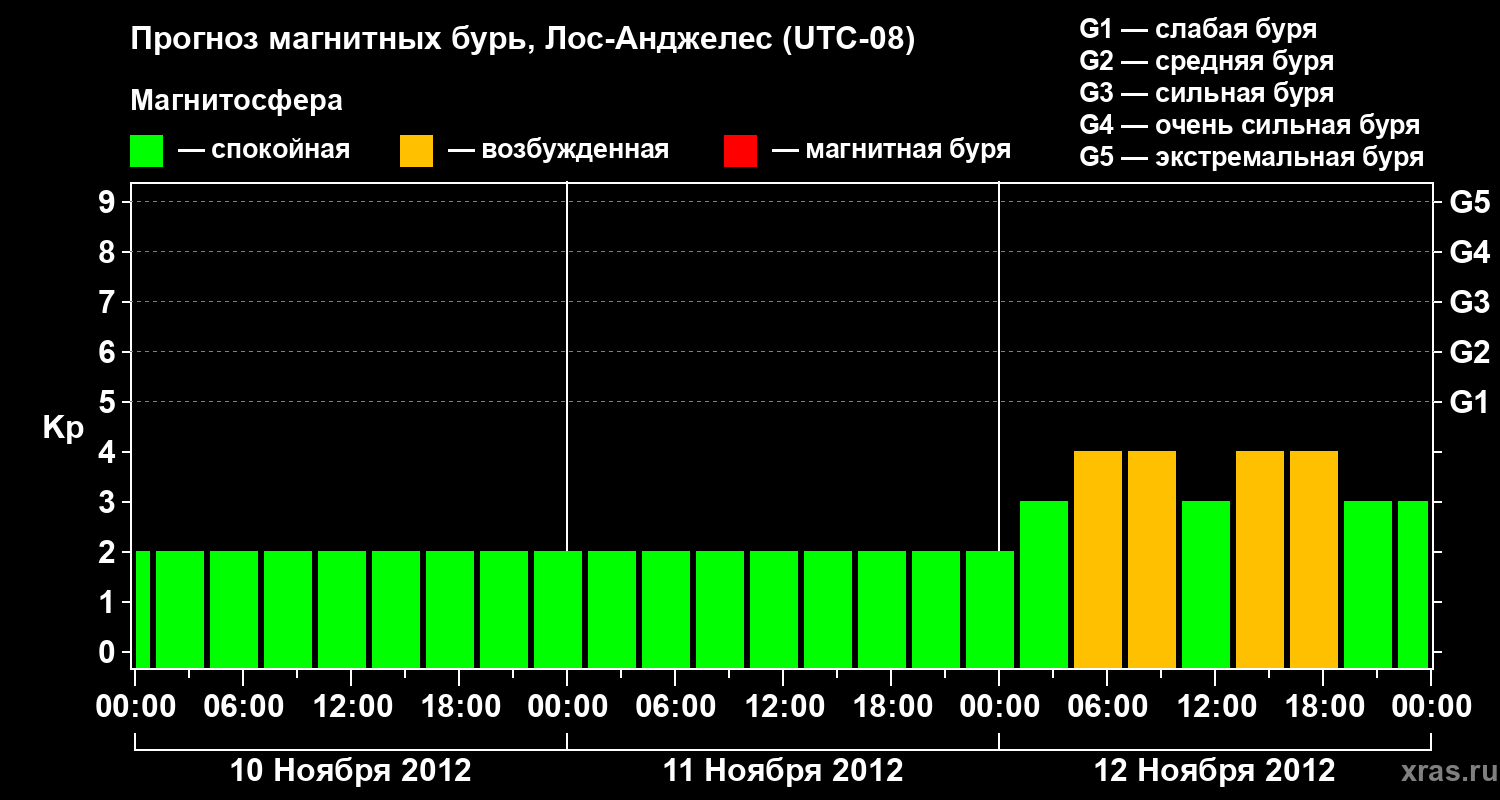Screen dimensions: 1500x800
Task: Click the Kp axis value 7
Action: (109, 302)
